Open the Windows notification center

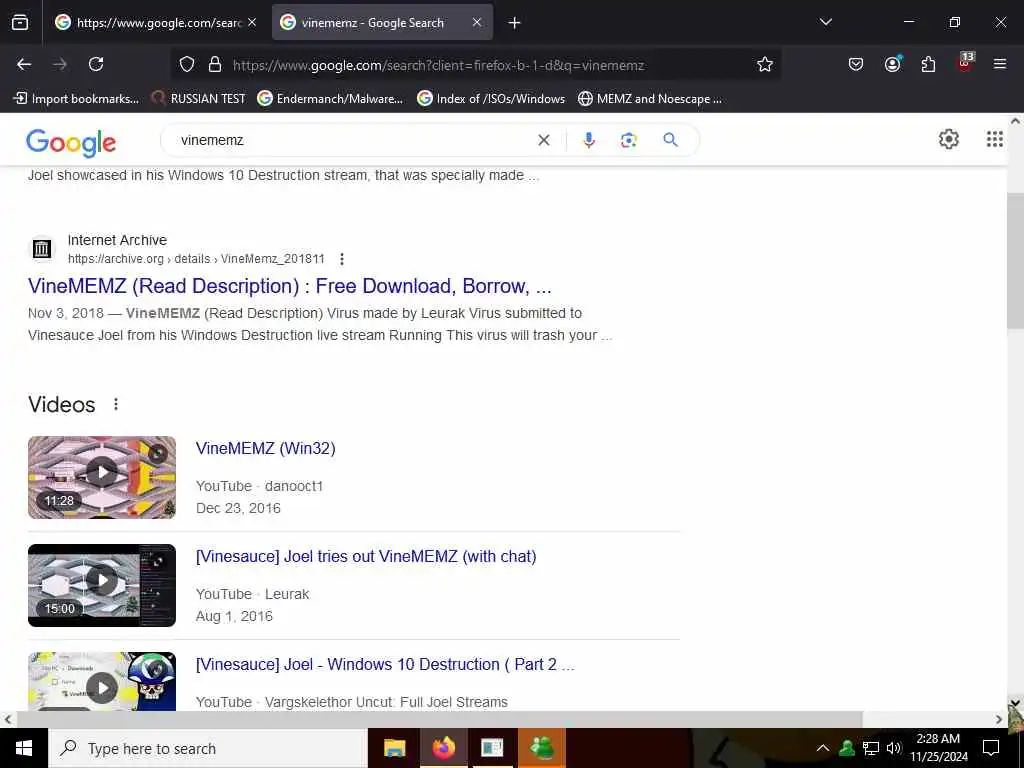tap(991, 748)
